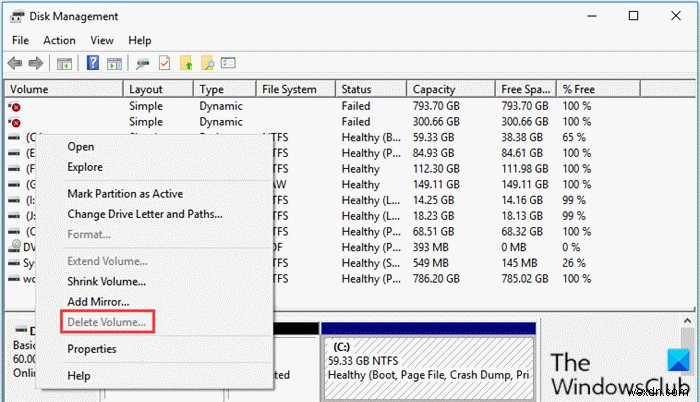Click the 26 % free value
The height and width of the screenshot is (402, 700).
(x=574, y=263)
